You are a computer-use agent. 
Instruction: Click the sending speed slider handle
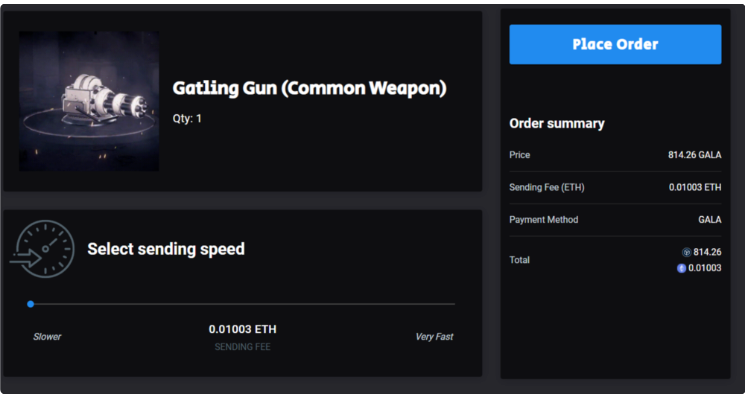pos(31,304)
